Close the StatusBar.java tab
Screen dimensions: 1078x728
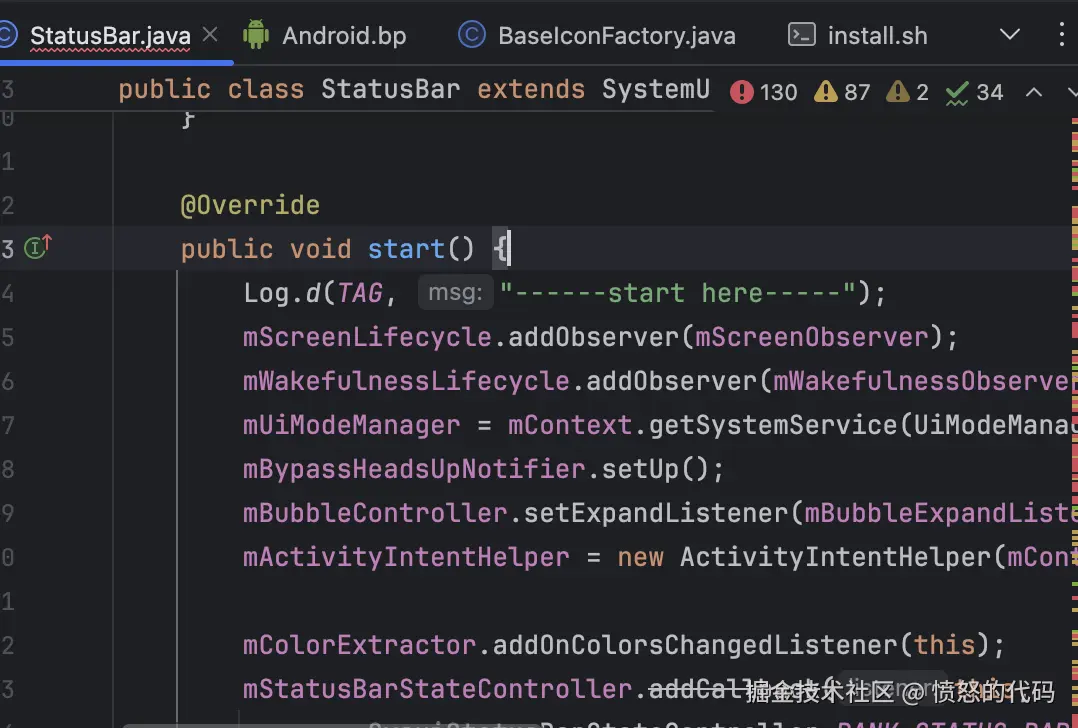(210, 34)
